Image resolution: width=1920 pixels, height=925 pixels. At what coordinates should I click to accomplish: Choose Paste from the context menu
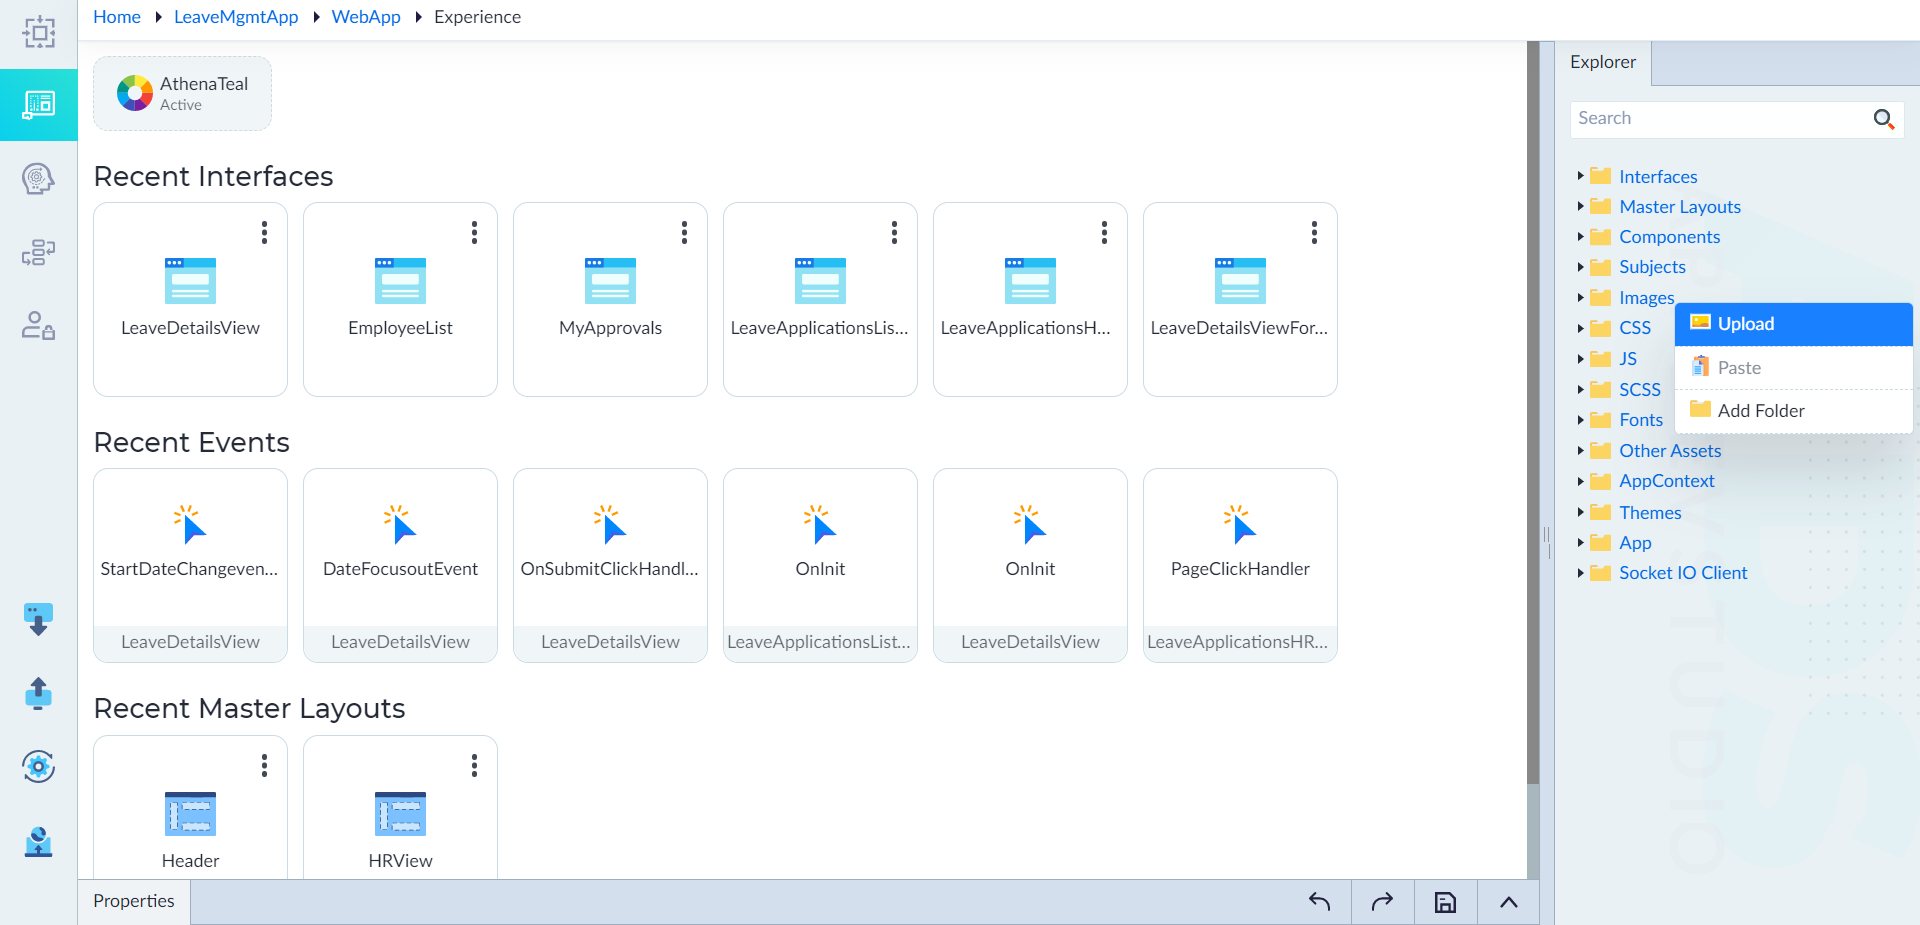coord(1794,368)
